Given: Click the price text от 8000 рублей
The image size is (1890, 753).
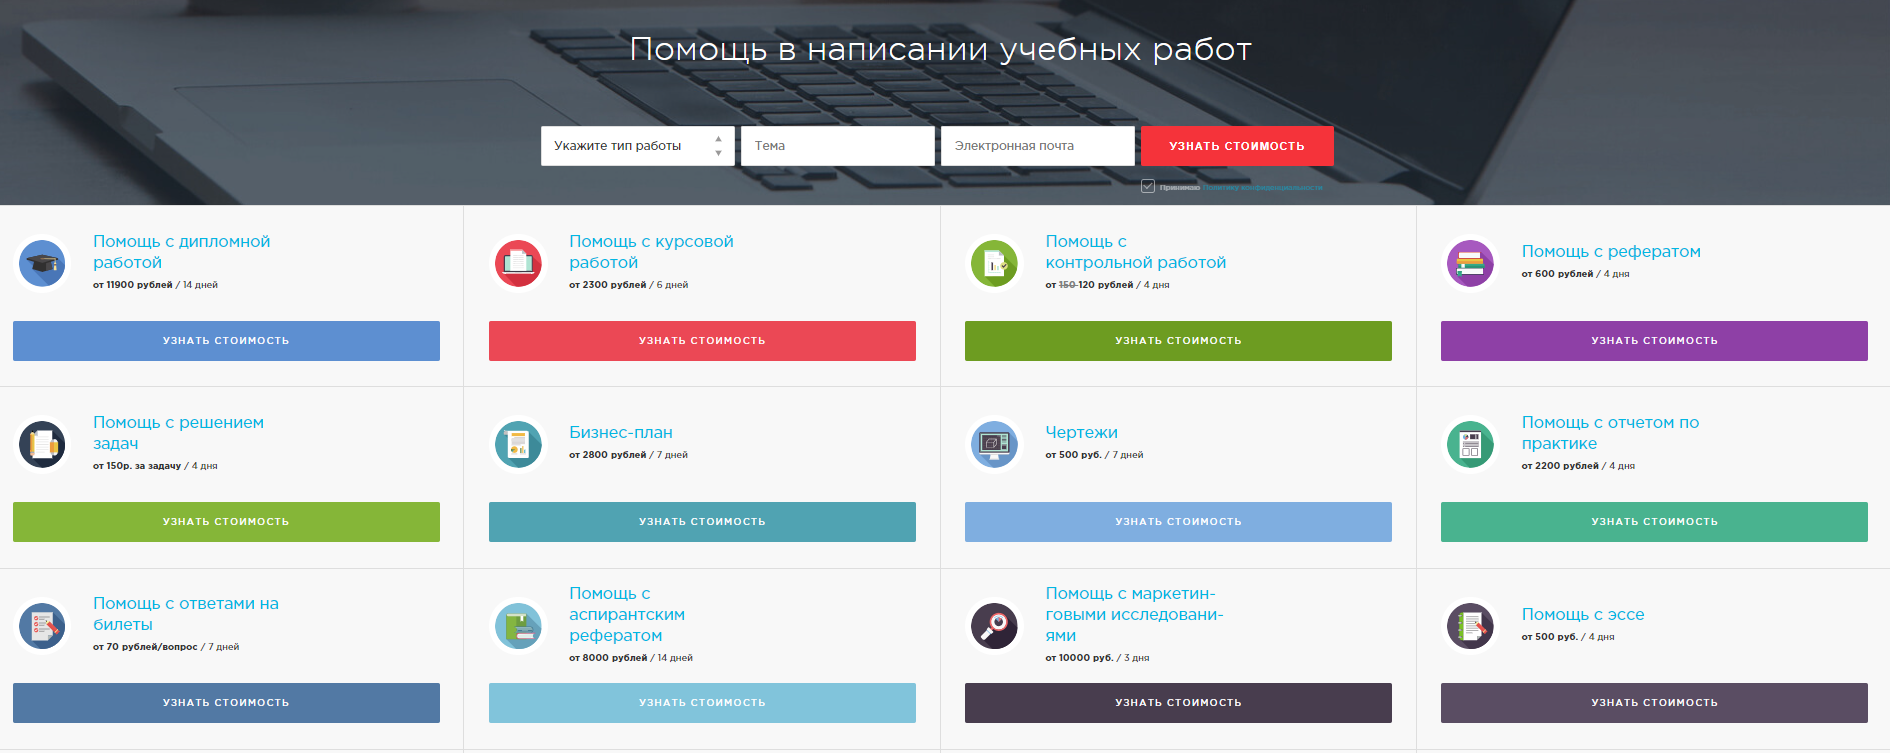Looking at the screenshot, I should pyautogui.click(x=608, y=658).
